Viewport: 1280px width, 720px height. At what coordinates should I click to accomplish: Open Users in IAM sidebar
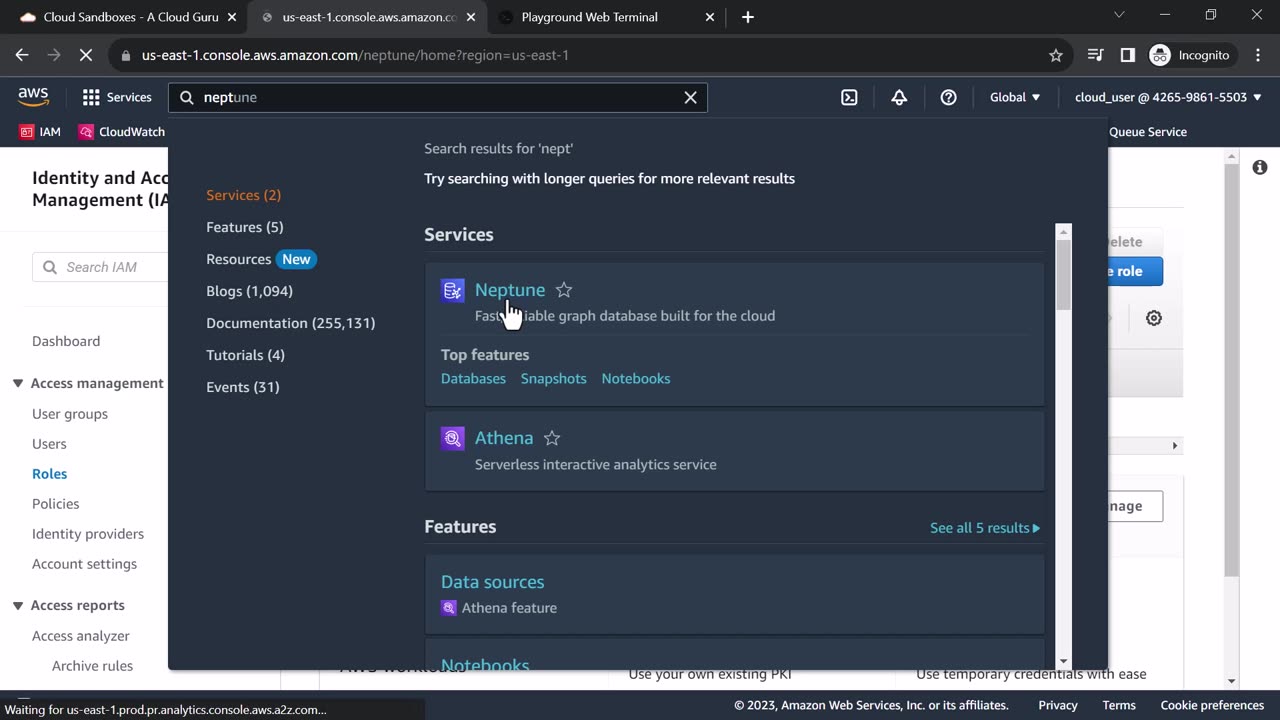coord(49,444)
